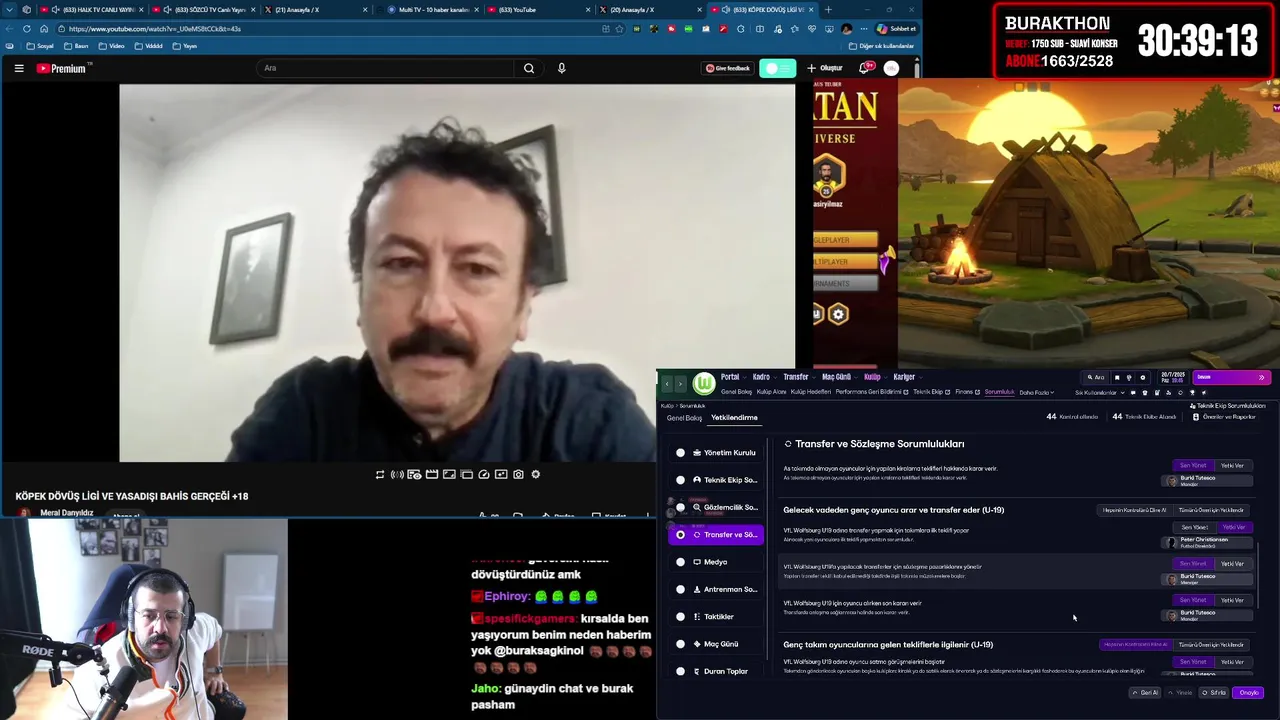Select the Taktikler radio option

pyautogui.click(x=681, y=617)
